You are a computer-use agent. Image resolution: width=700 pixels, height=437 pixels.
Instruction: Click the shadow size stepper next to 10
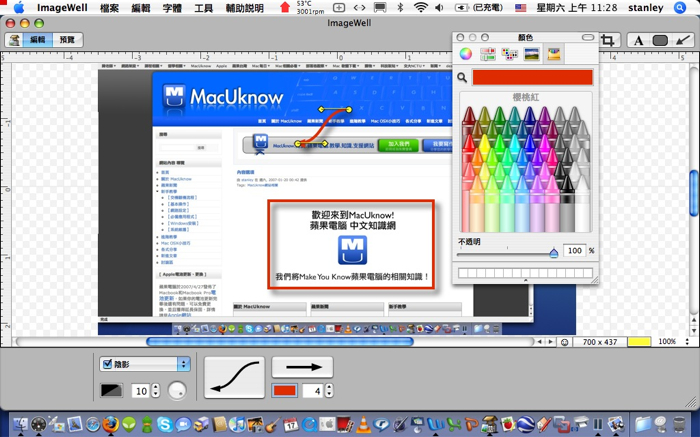coord(155,391)
